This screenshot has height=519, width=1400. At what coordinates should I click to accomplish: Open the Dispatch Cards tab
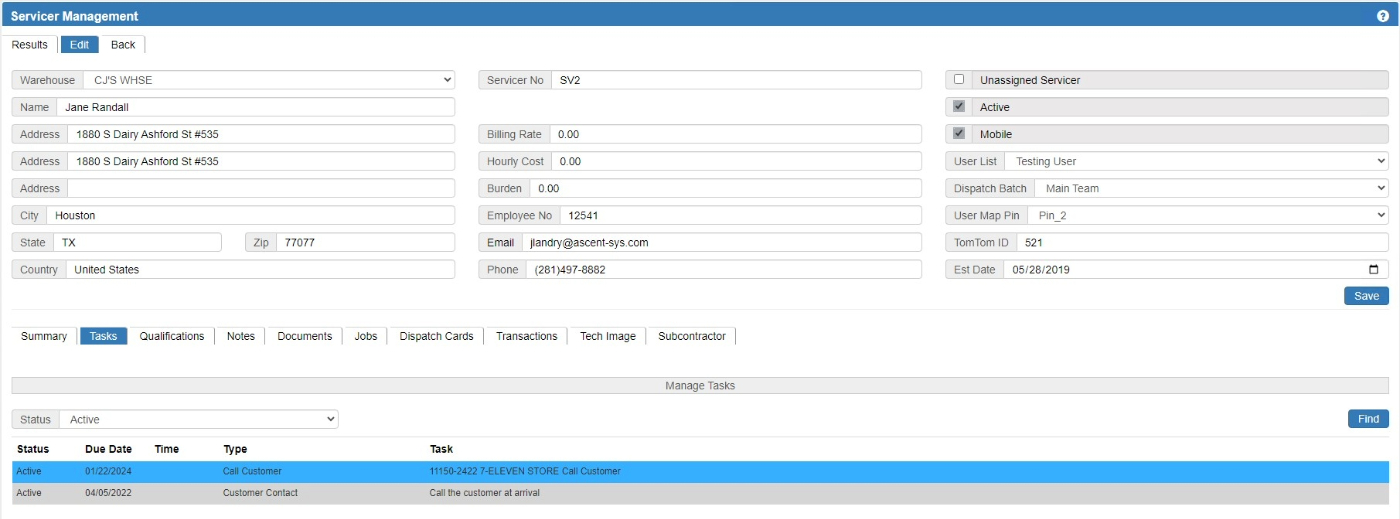pos(436,336)
